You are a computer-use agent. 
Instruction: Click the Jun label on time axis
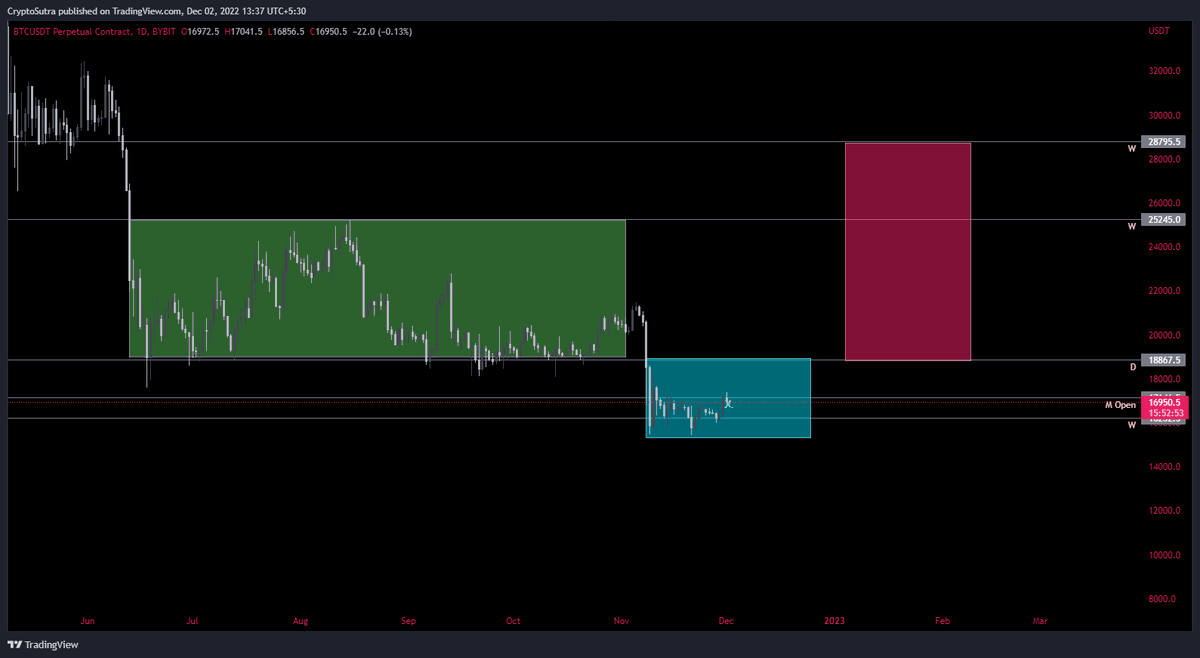88,621
